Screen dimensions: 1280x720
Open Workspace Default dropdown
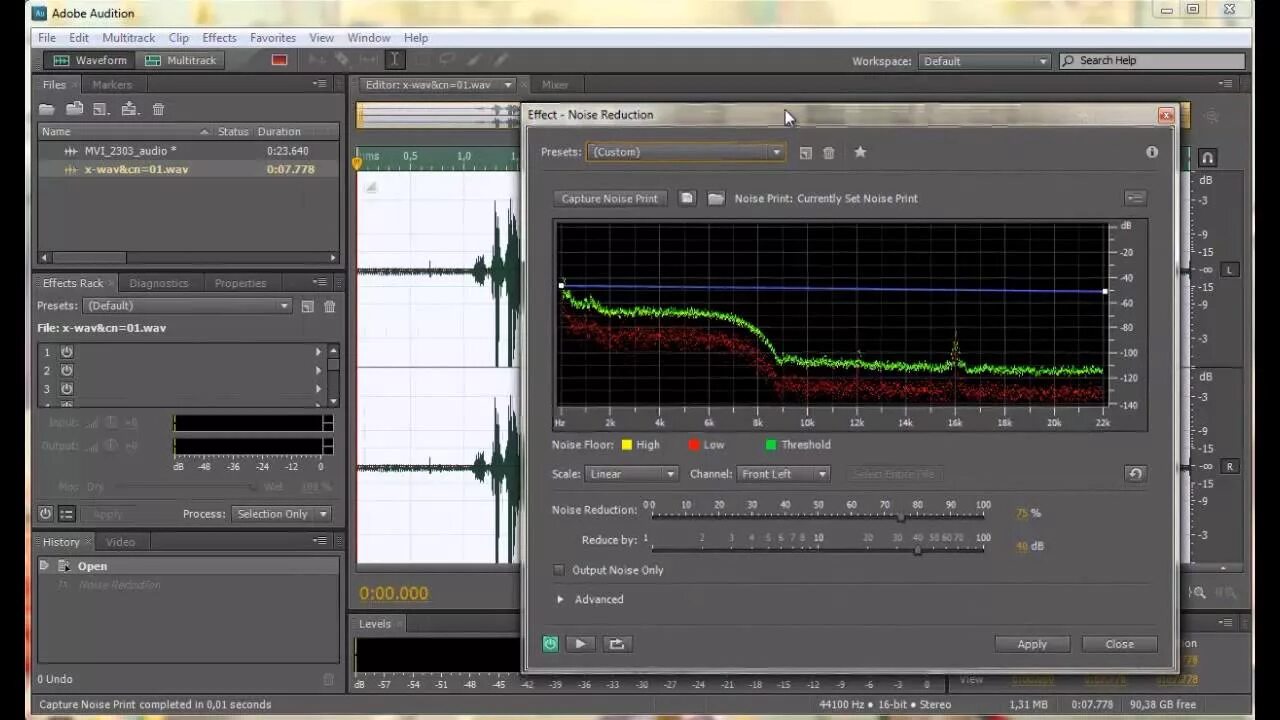(x=985, y=61)
